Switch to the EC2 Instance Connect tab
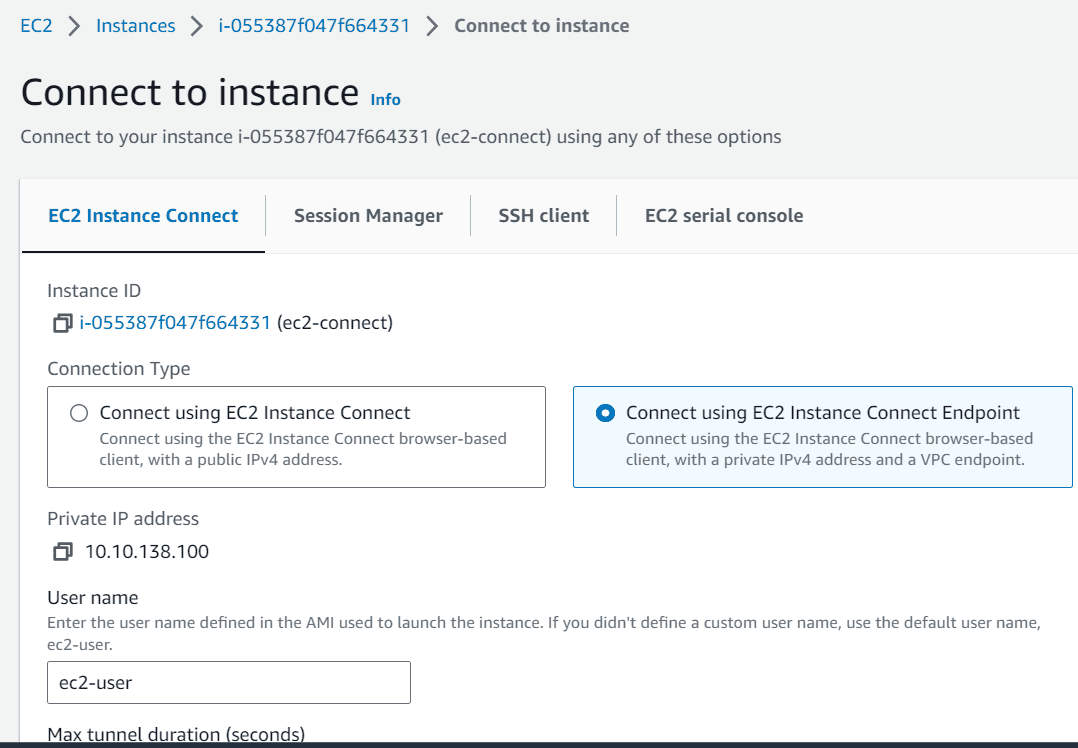The height and width of the screenshot is (748, 1078). 143,216
